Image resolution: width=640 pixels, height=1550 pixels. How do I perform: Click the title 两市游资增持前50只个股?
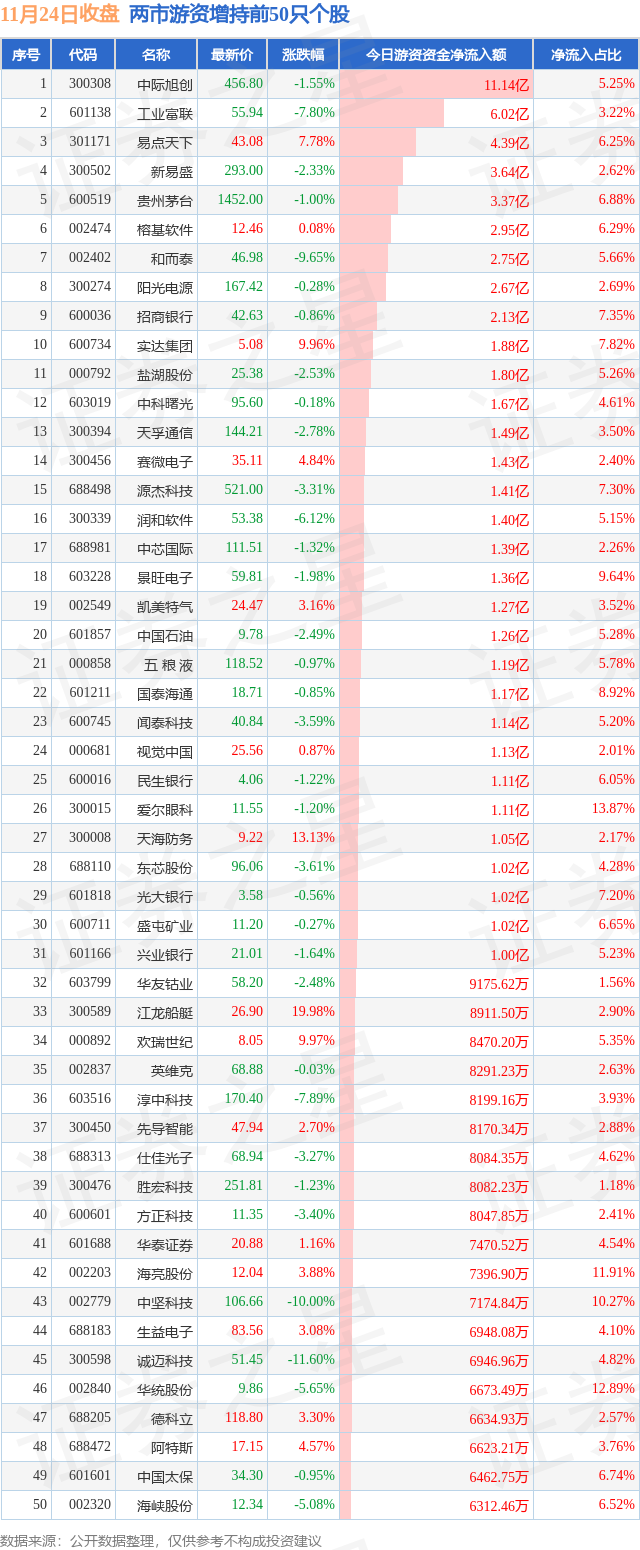[x=240, y=15]
